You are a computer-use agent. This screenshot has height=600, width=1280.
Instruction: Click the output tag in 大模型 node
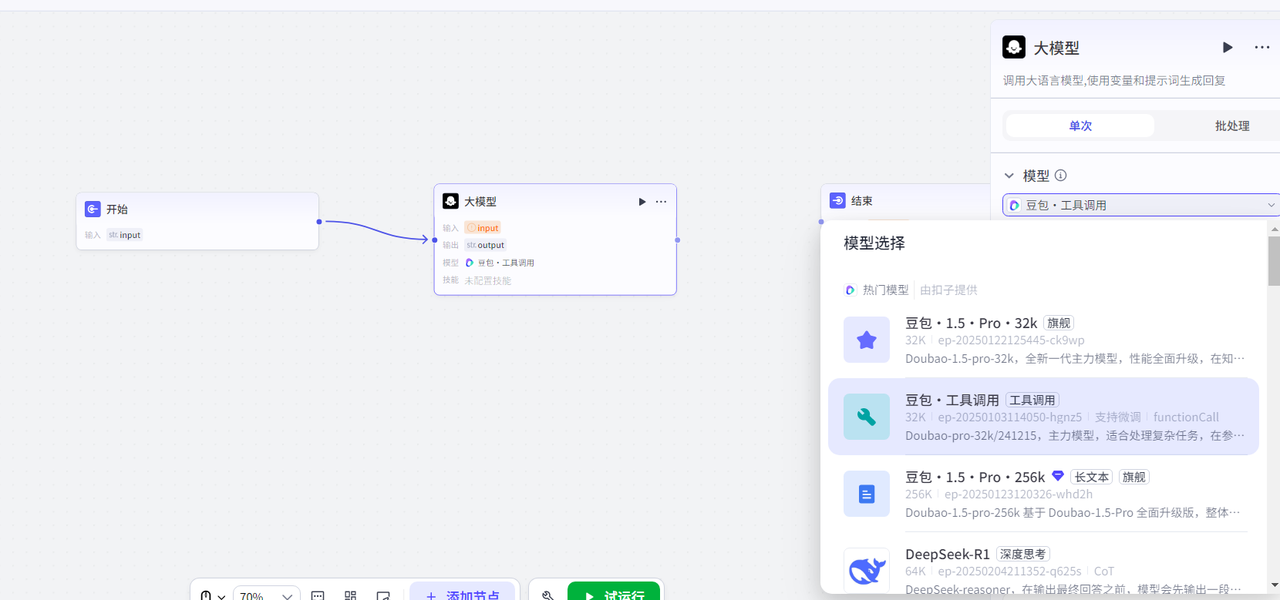point(485,245)
